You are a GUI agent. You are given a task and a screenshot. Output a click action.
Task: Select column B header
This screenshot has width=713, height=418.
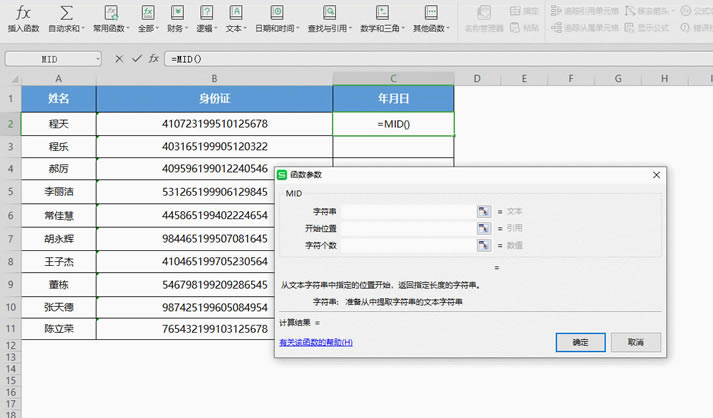point(214,79)
